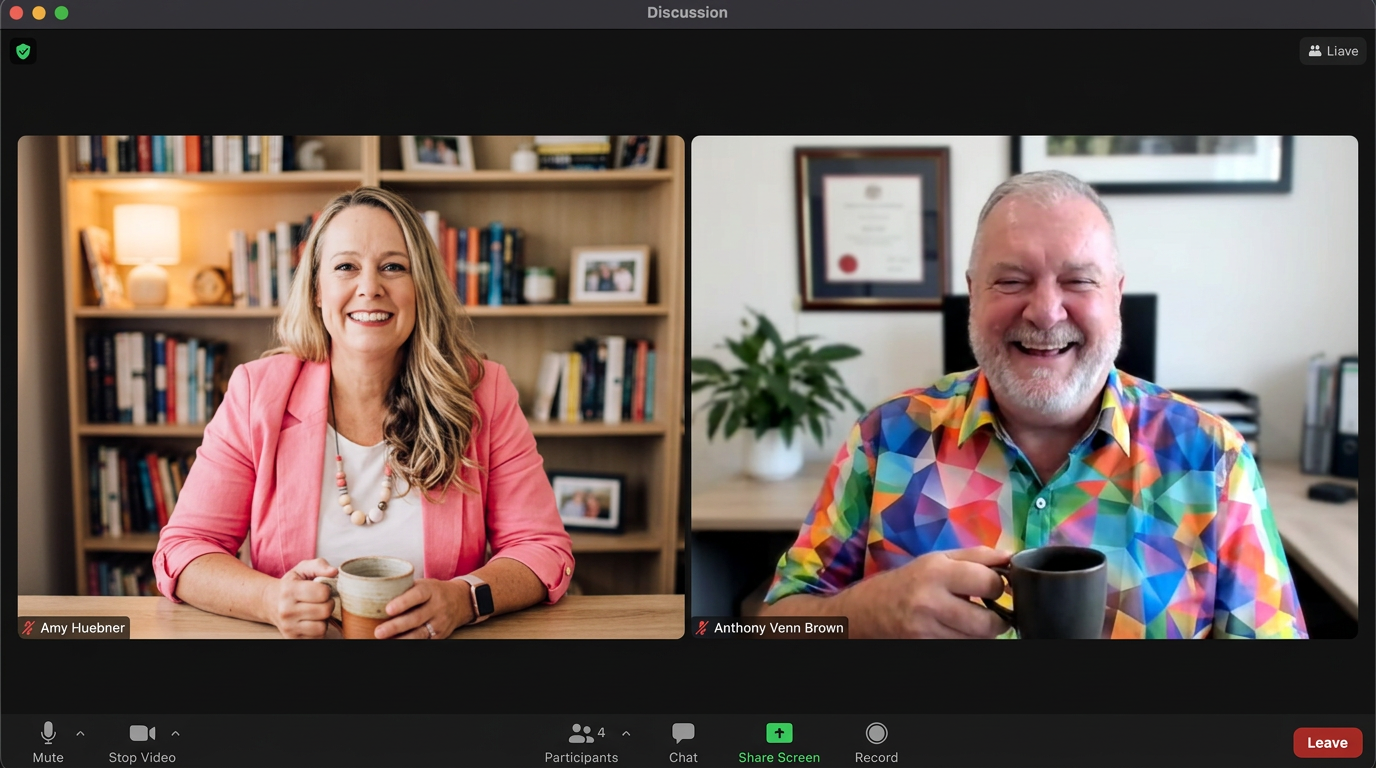Minimize the Discussion window
Screen dimensions: 1376x768
(x=39, y=13)
